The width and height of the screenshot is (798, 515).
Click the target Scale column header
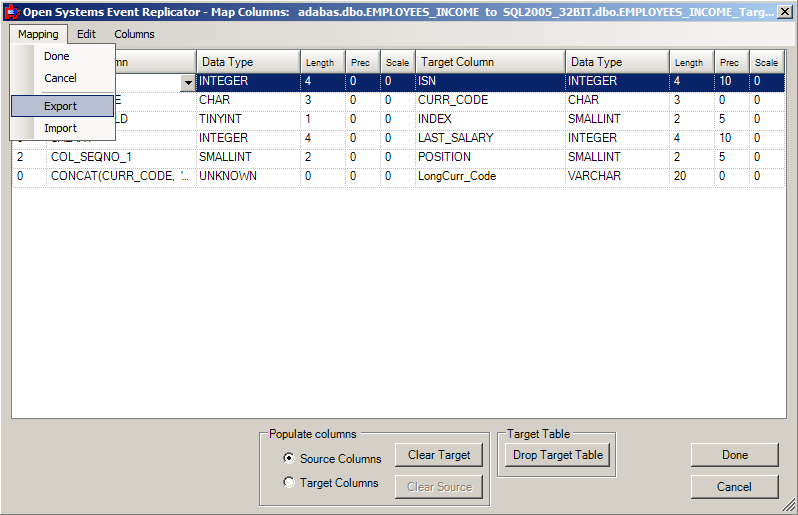[x=766, y=62]
